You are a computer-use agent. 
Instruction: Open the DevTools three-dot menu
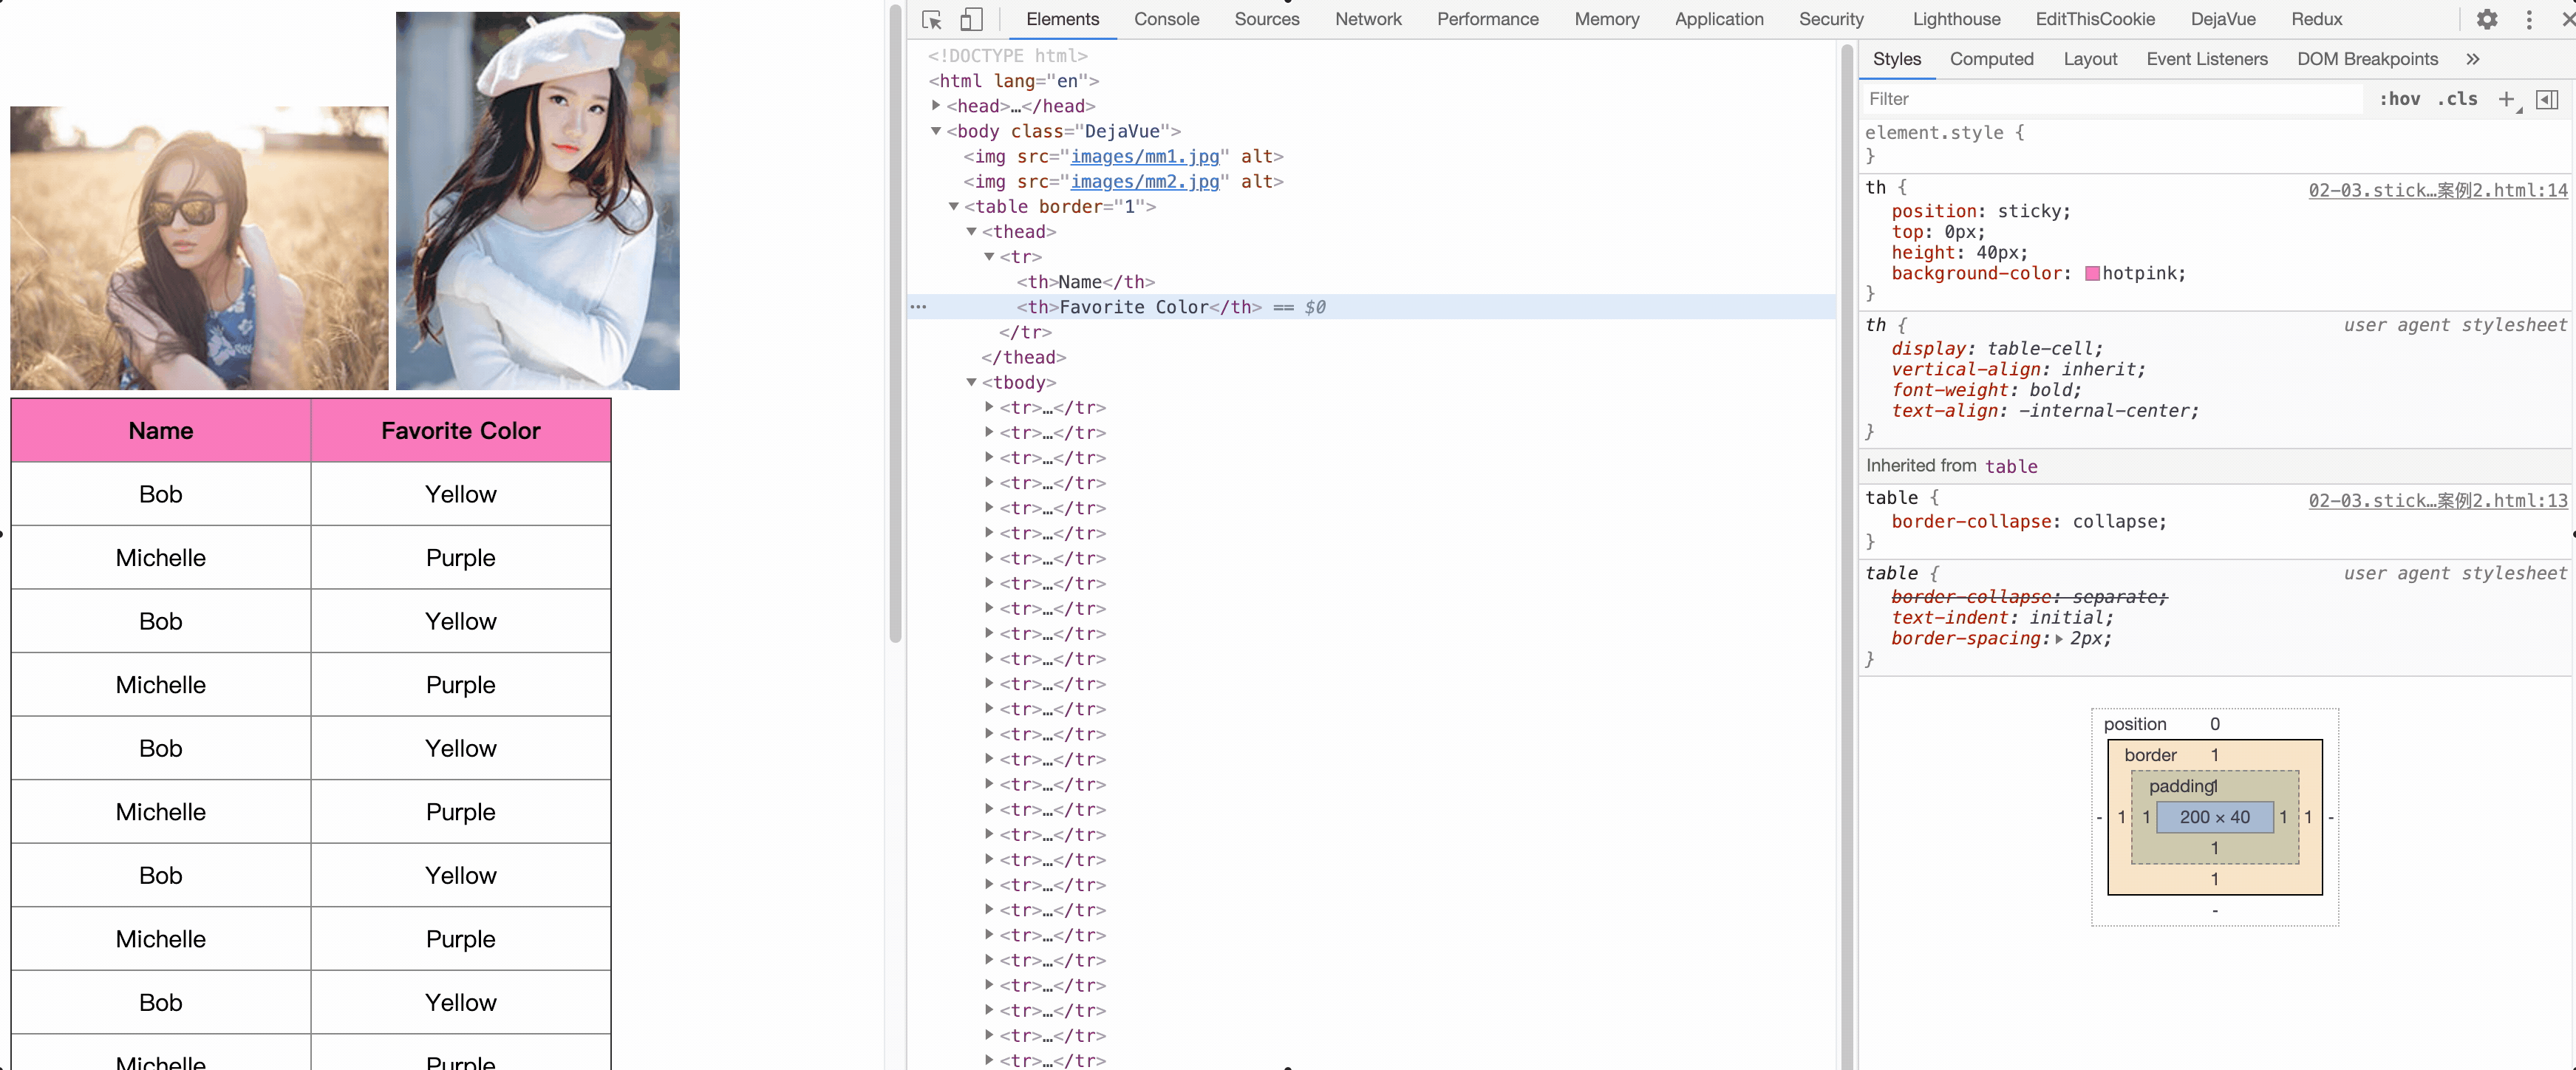click(x=2529, y=20)
